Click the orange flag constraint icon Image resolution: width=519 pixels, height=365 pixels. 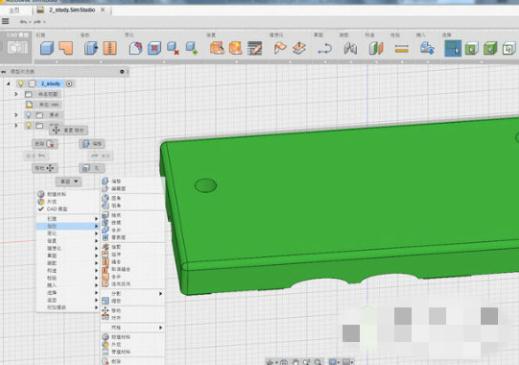click(280, 48)
